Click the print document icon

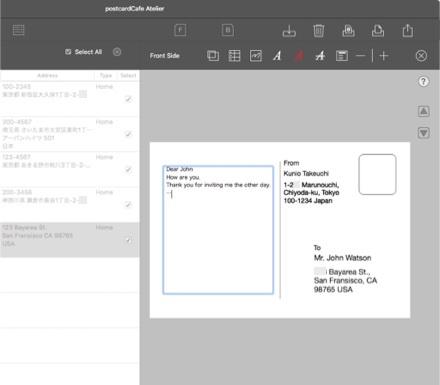click(378, 31)
